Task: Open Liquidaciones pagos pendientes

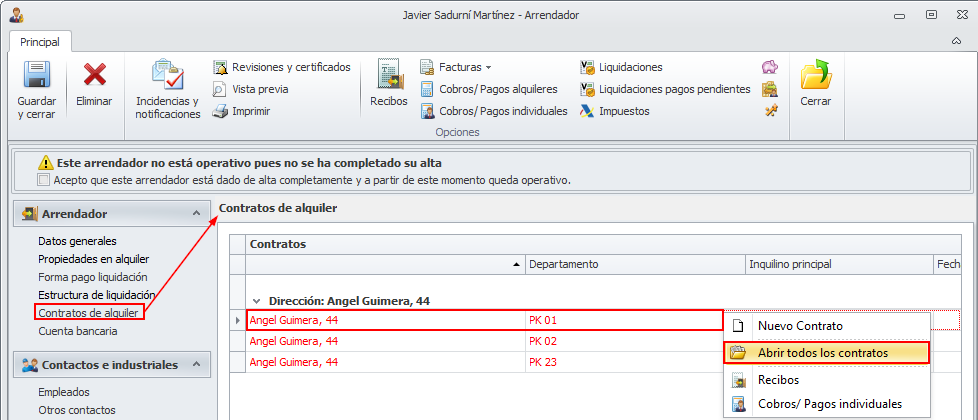Action: 666,89
